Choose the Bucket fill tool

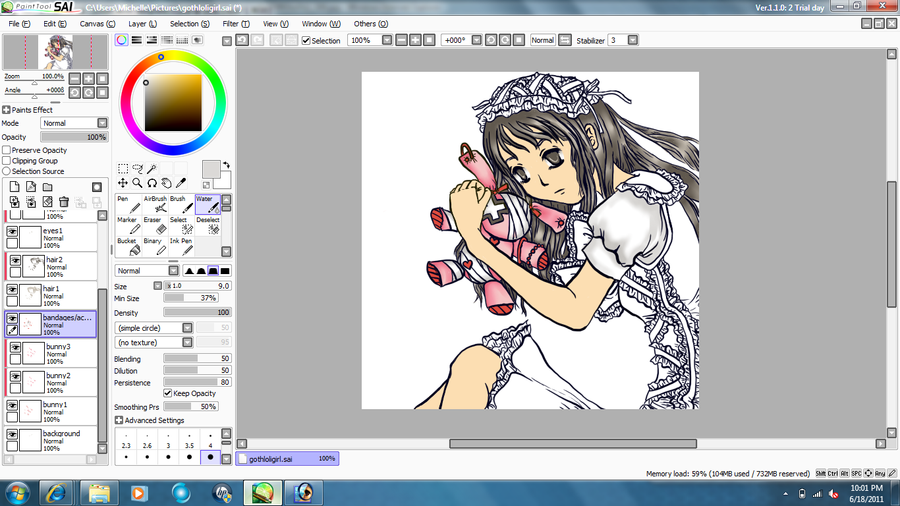(129, 247)
